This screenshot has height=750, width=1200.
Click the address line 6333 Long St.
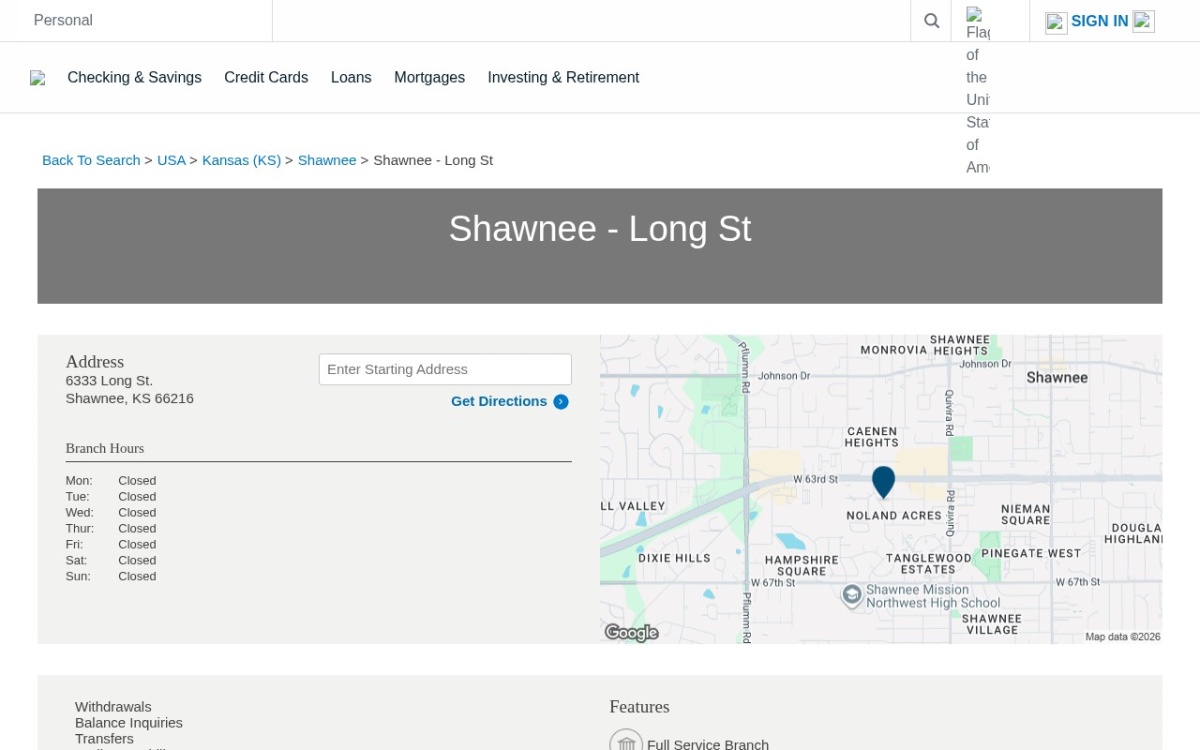coord(109,381)
